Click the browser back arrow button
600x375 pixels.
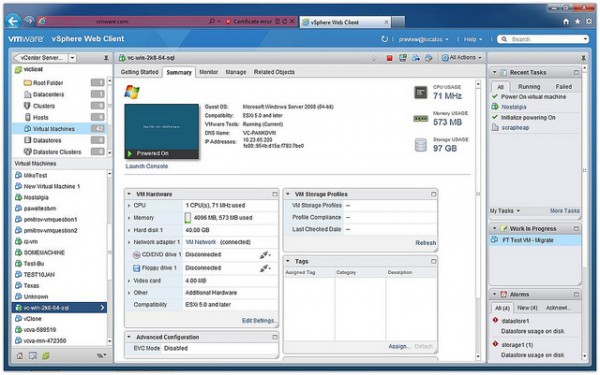point(13,21)
